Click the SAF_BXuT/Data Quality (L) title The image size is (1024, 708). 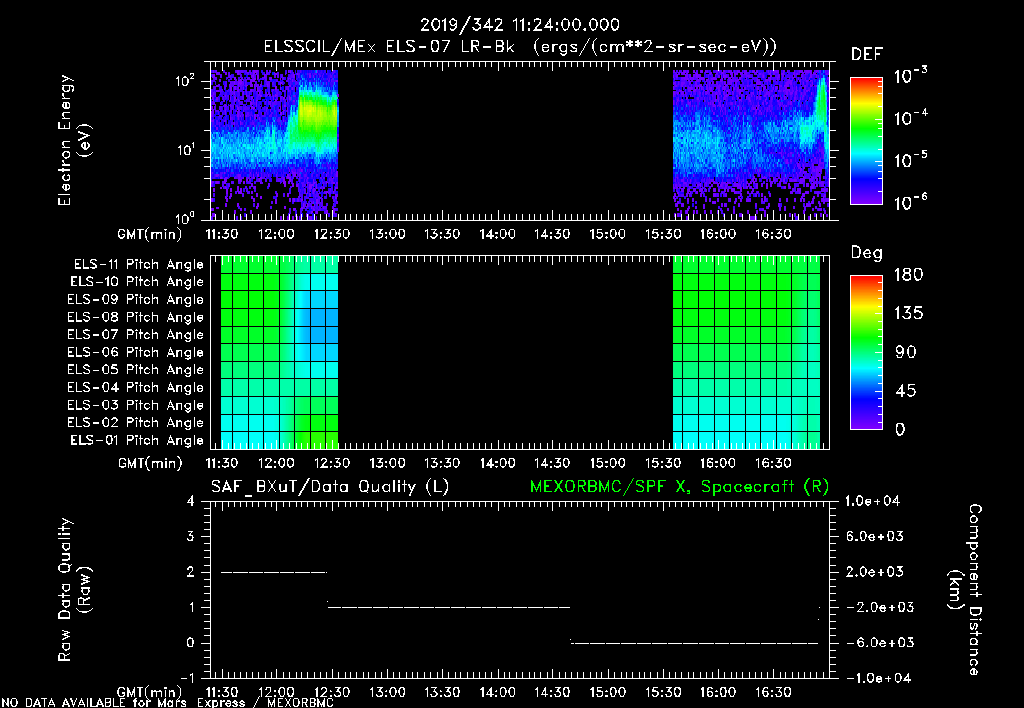(x=330, y=487)
